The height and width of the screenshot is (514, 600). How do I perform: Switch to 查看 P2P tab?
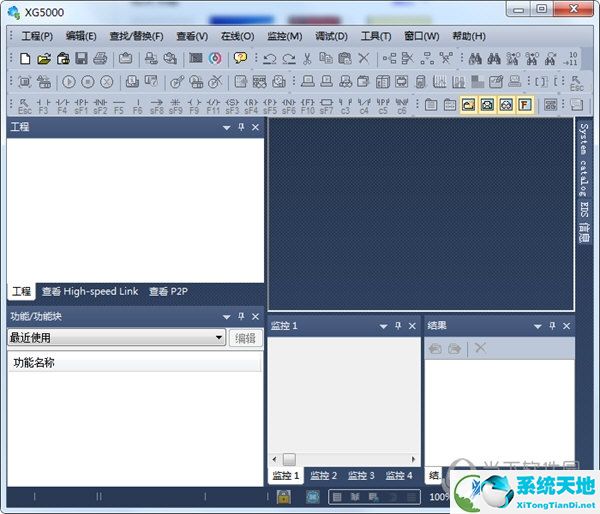tap(168, 292)
